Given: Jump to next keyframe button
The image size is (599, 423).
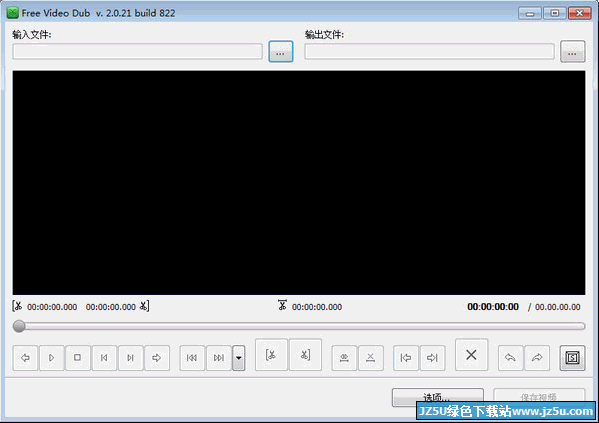Looking at the screenshot, I should click(219, 358).
